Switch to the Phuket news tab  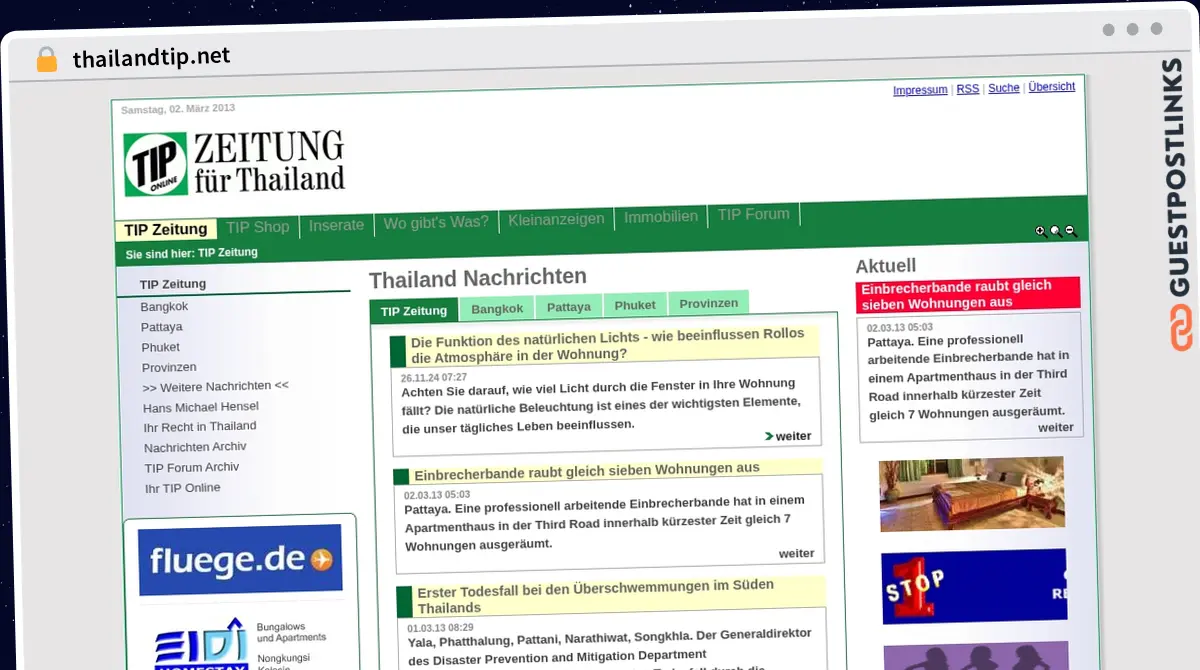point(635,304)
